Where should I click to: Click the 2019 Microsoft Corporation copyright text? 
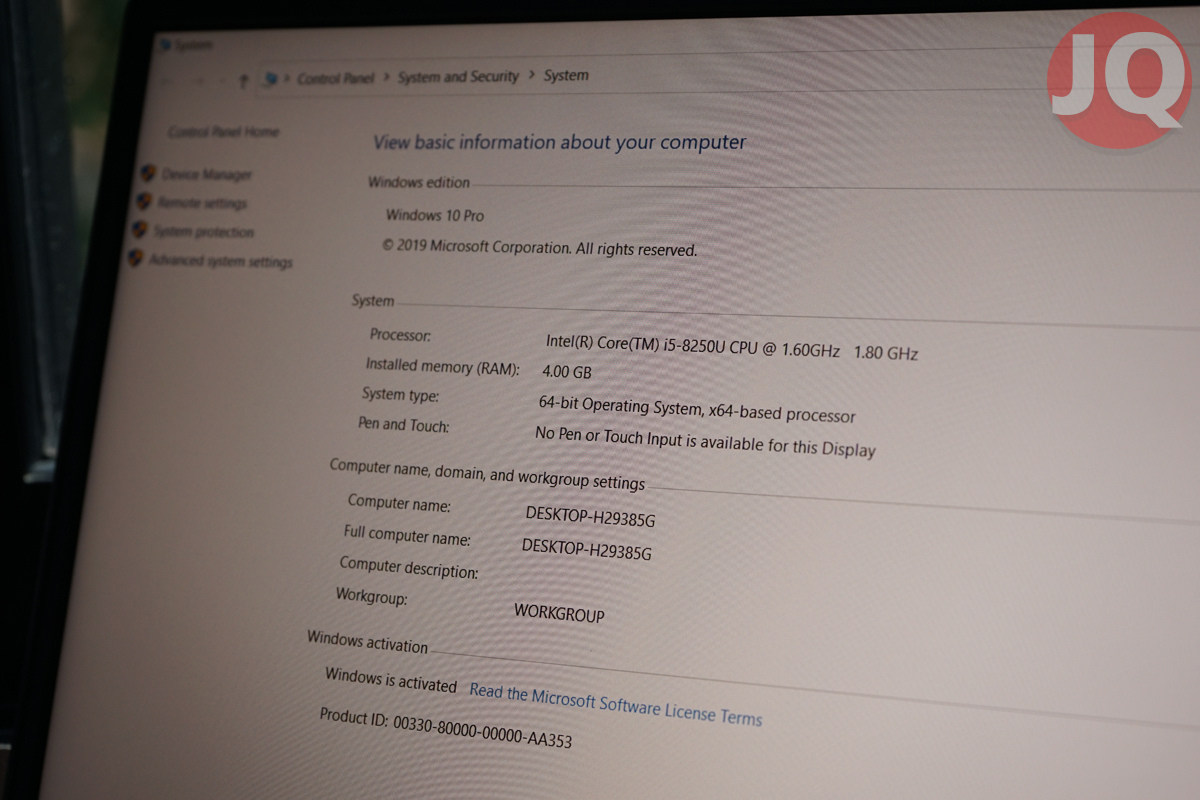point(540,248)
